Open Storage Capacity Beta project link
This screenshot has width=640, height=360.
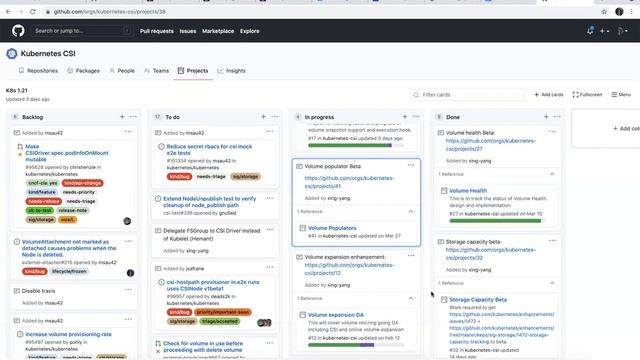tap(478, 300)
